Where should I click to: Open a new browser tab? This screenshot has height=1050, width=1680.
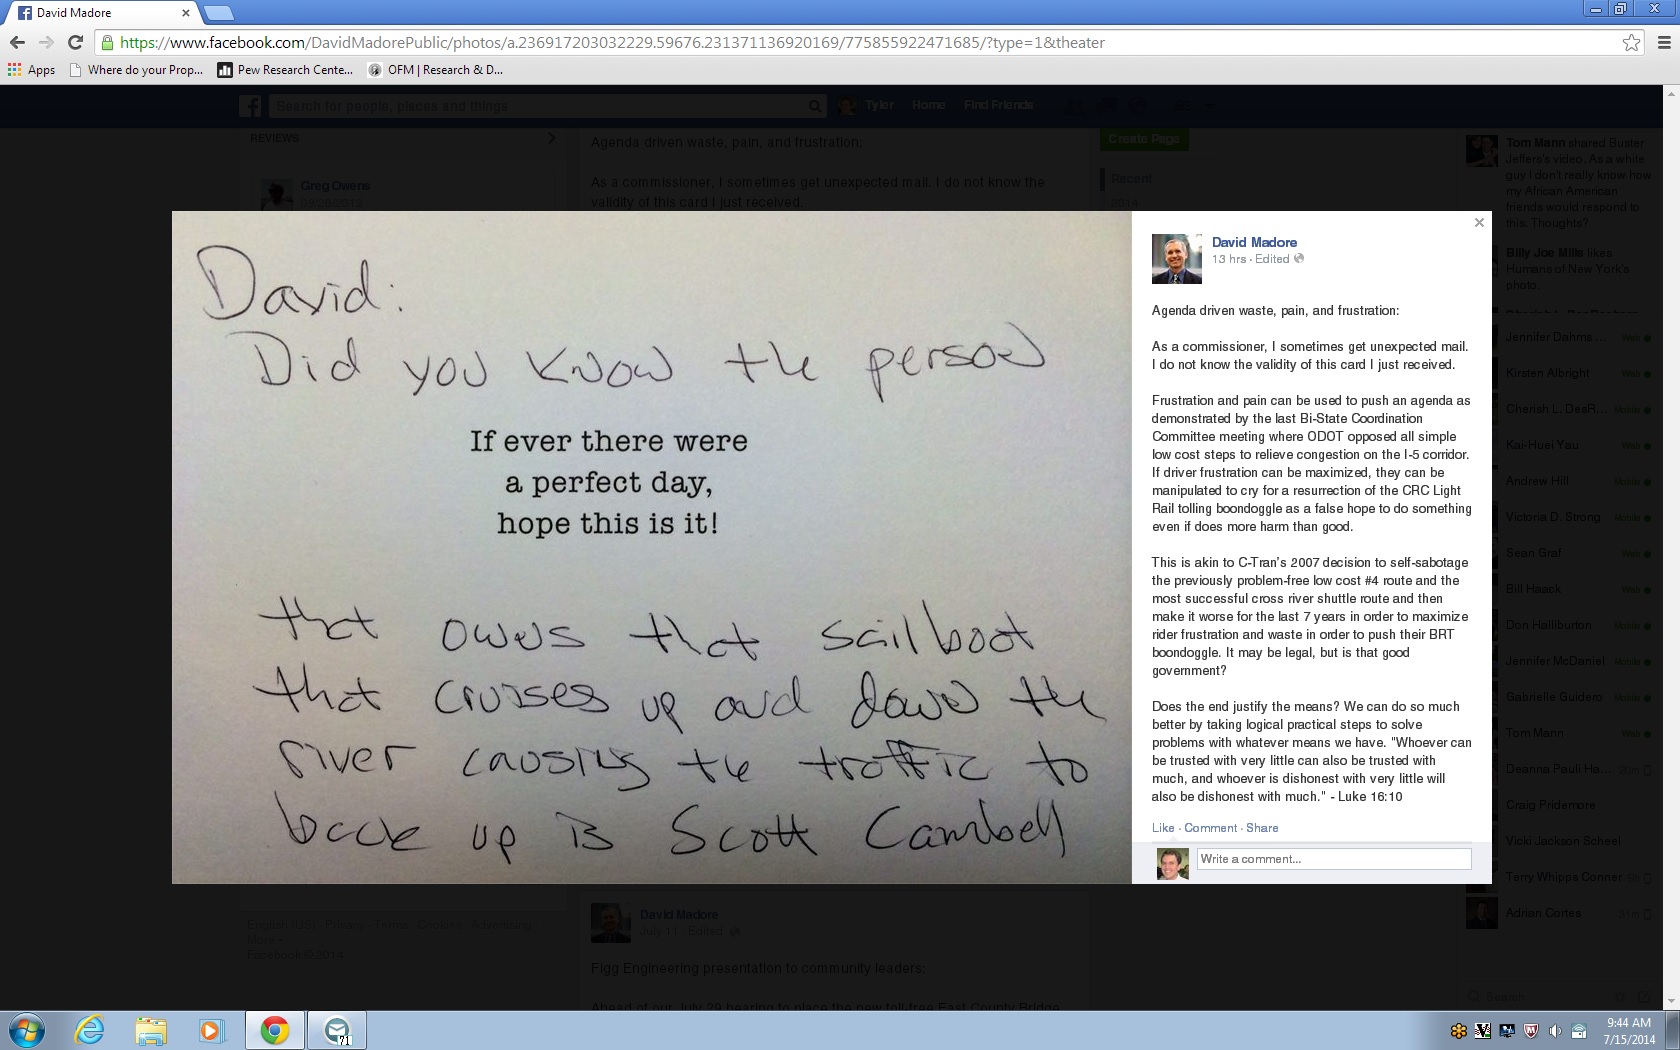tap(218, 13)
